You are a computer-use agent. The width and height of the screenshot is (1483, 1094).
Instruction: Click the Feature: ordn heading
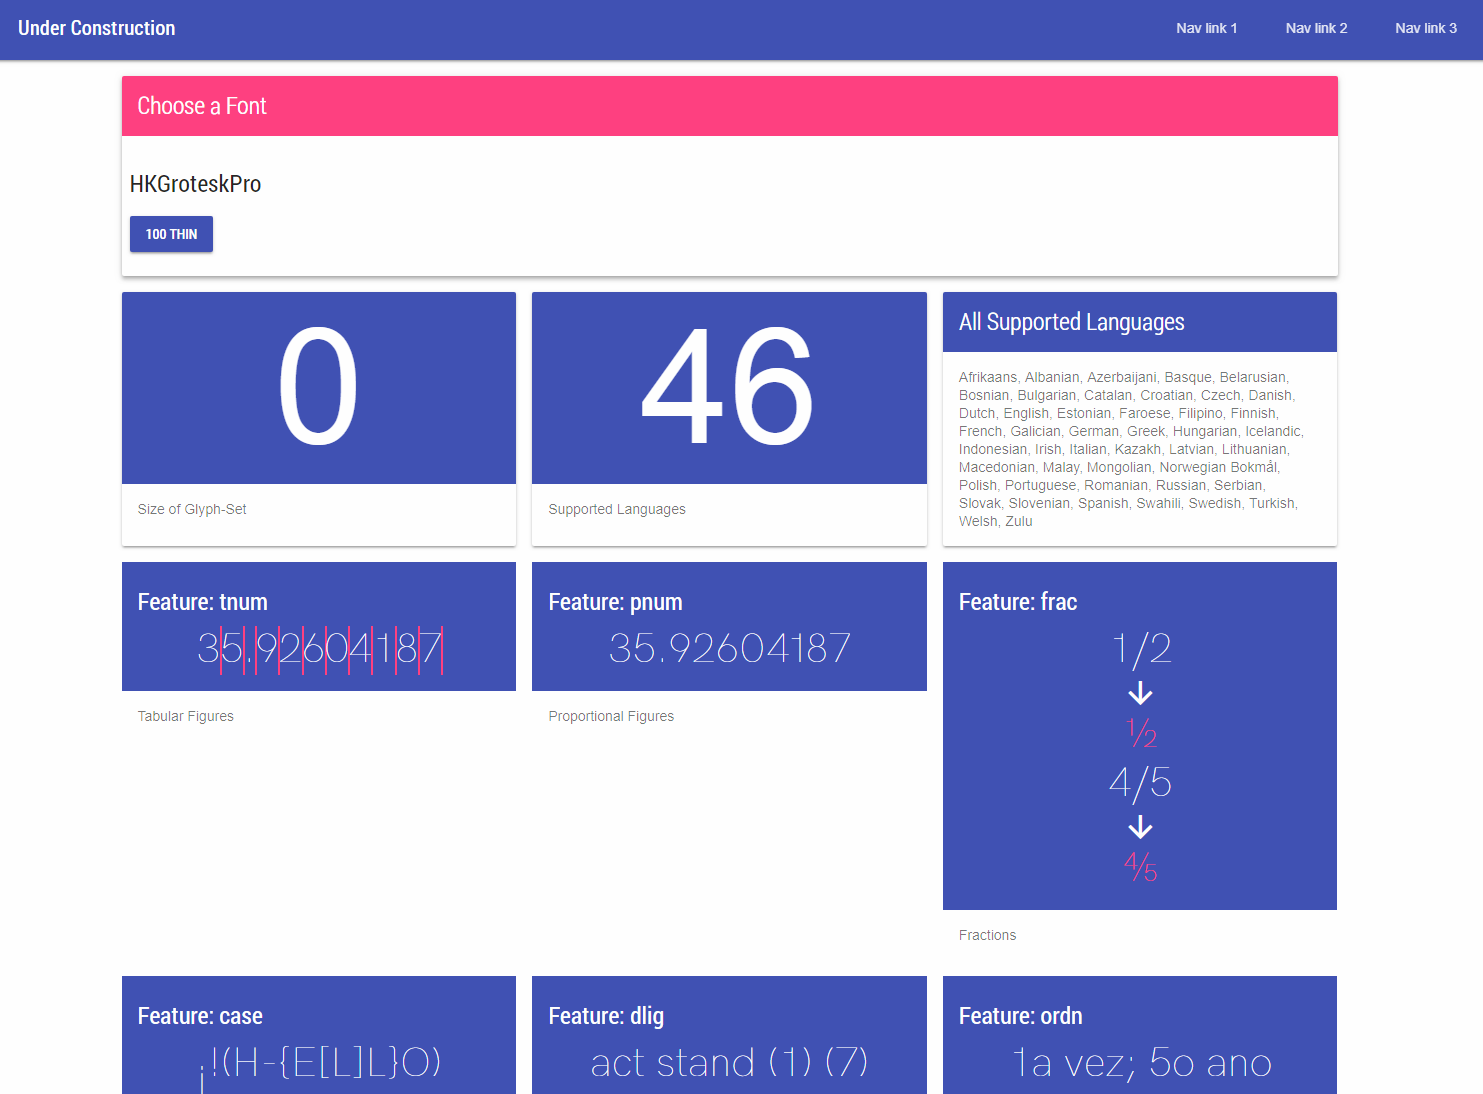click(x=1020, y=1016)
